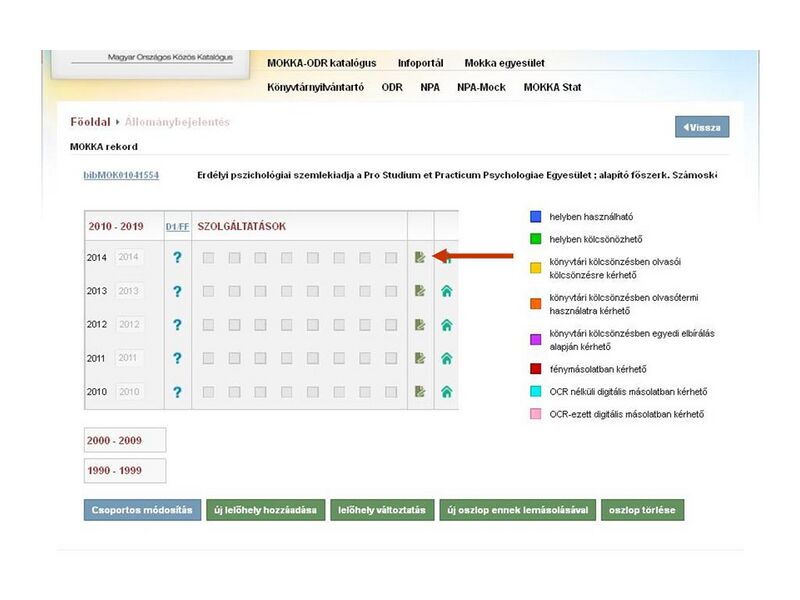The width and height of the screenshot is (800, 600).
Task: Tick the first service checkbox for 2014
Action: 209,258
